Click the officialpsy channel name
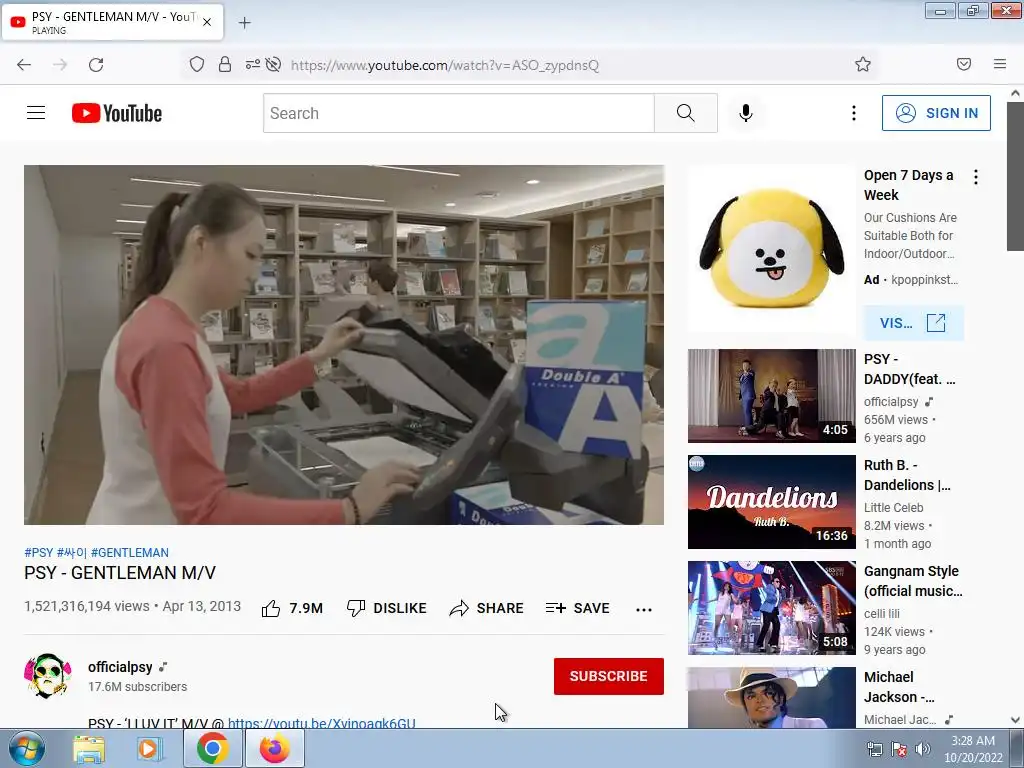The image size is (1024, 768). click(120, 667)
